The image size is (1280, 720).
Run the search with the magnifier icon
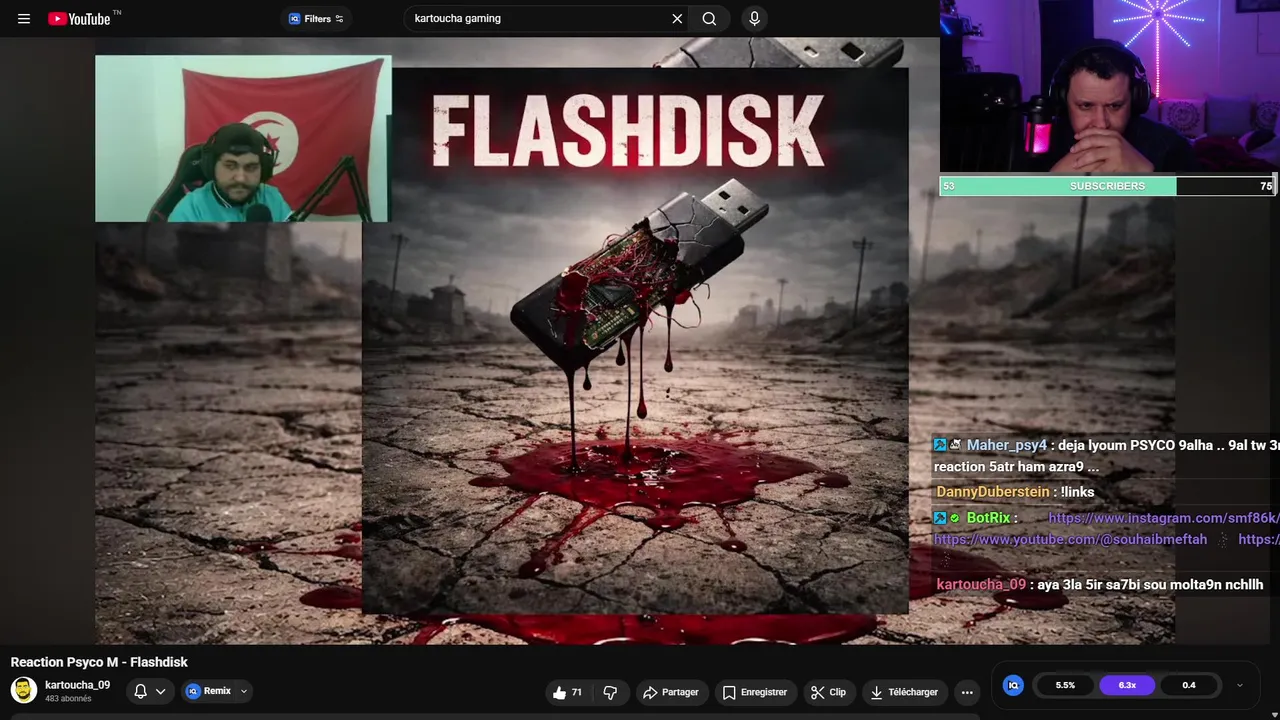click(x=709, y=19)
